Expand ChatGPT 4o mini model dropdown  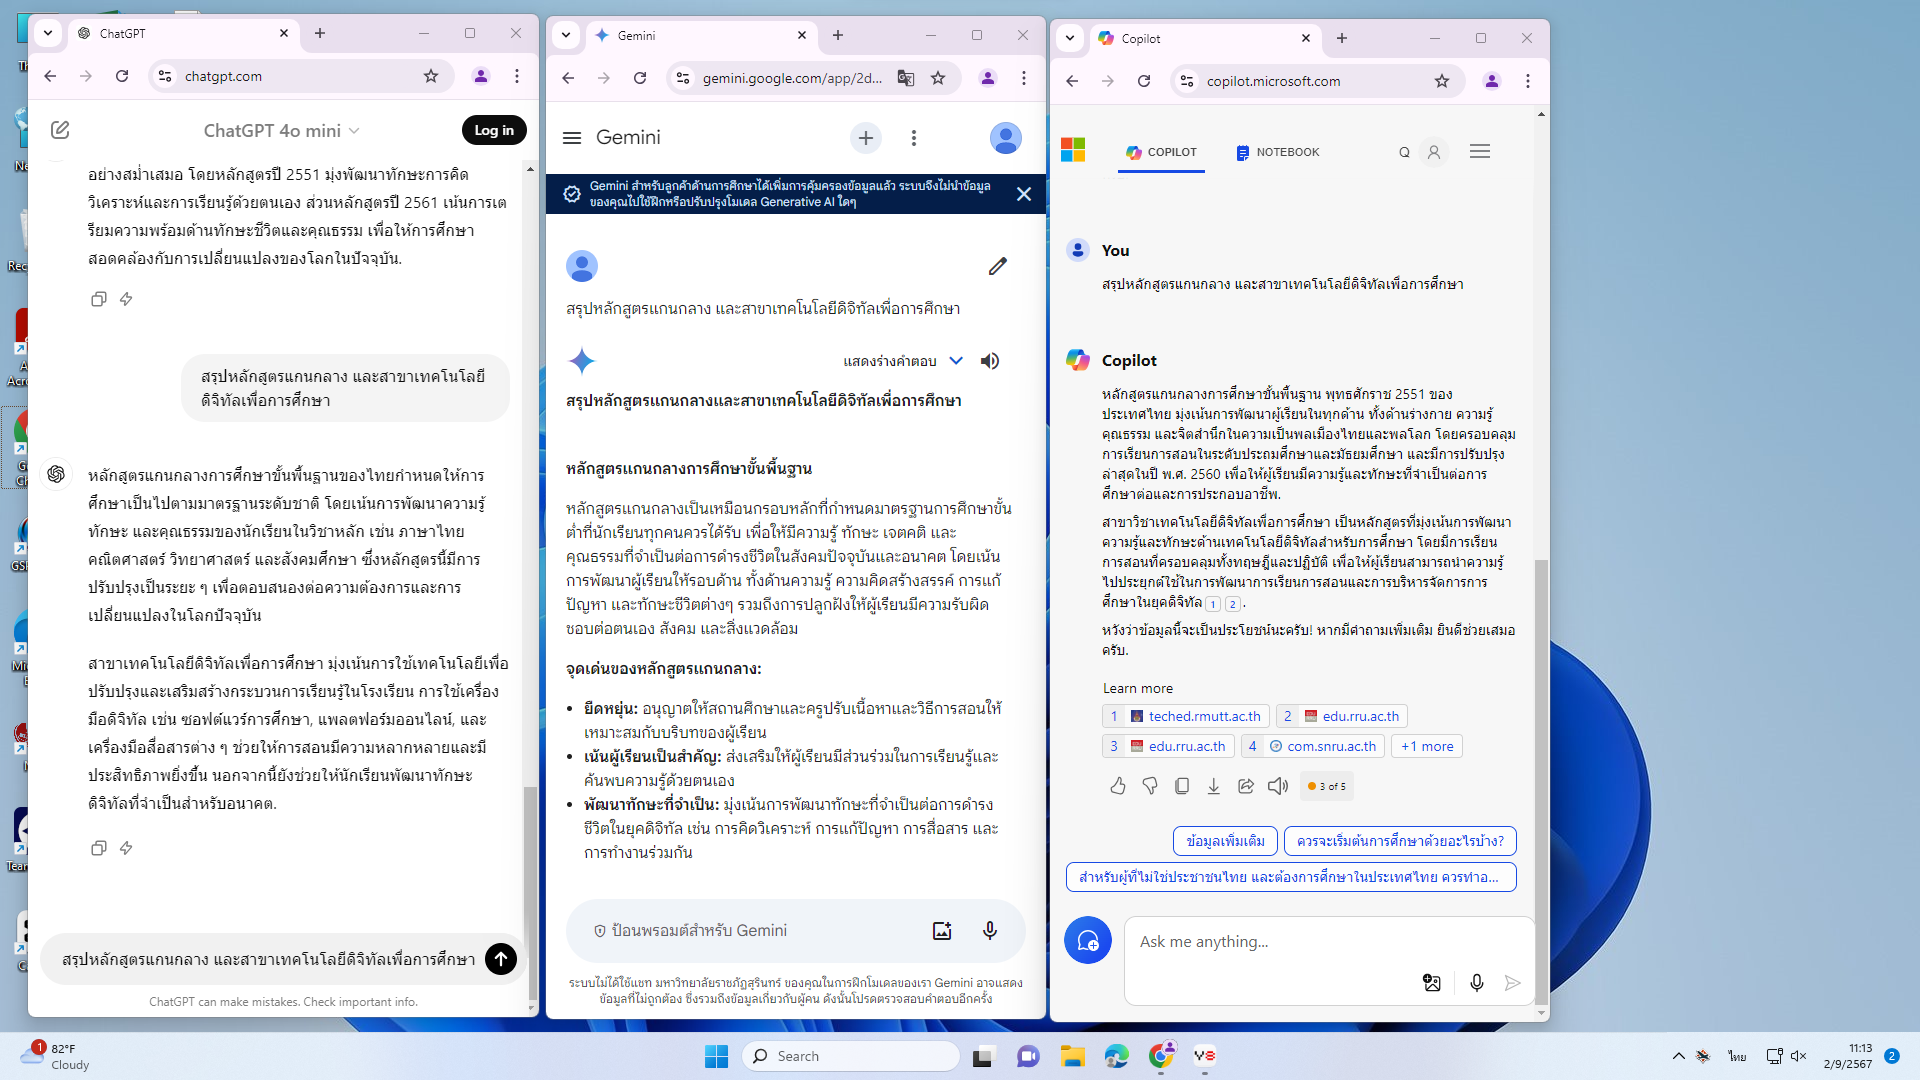tap(281, 131)
